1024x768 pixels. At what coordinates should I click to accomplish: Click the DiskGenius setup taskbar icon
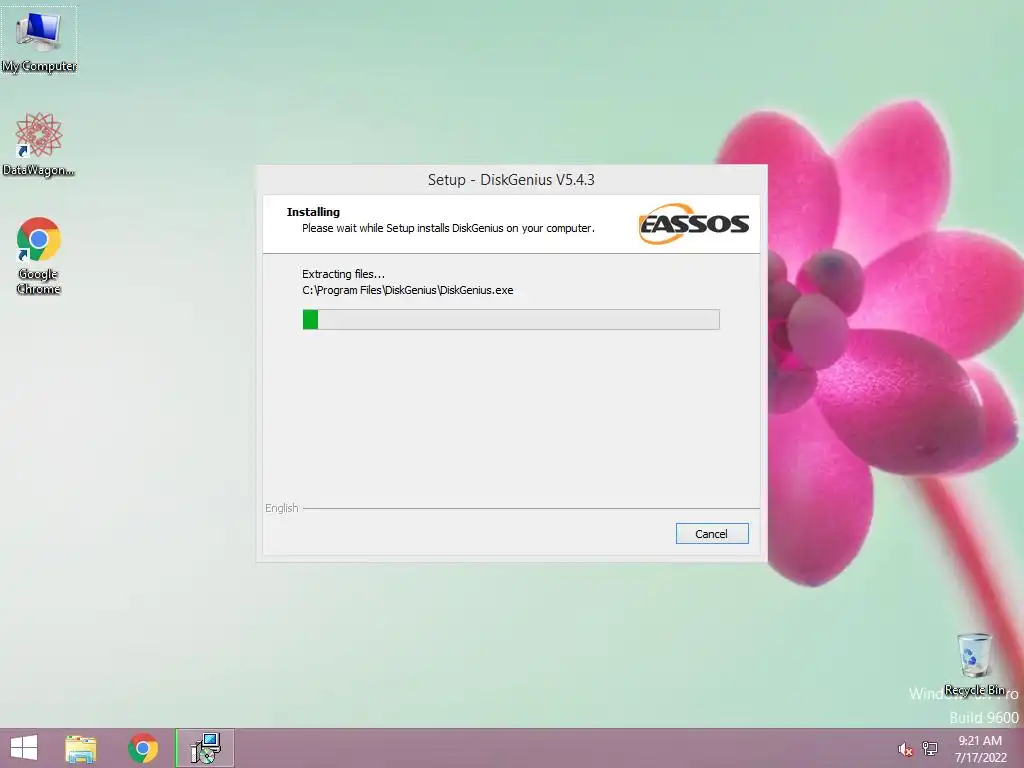(205, 748)
